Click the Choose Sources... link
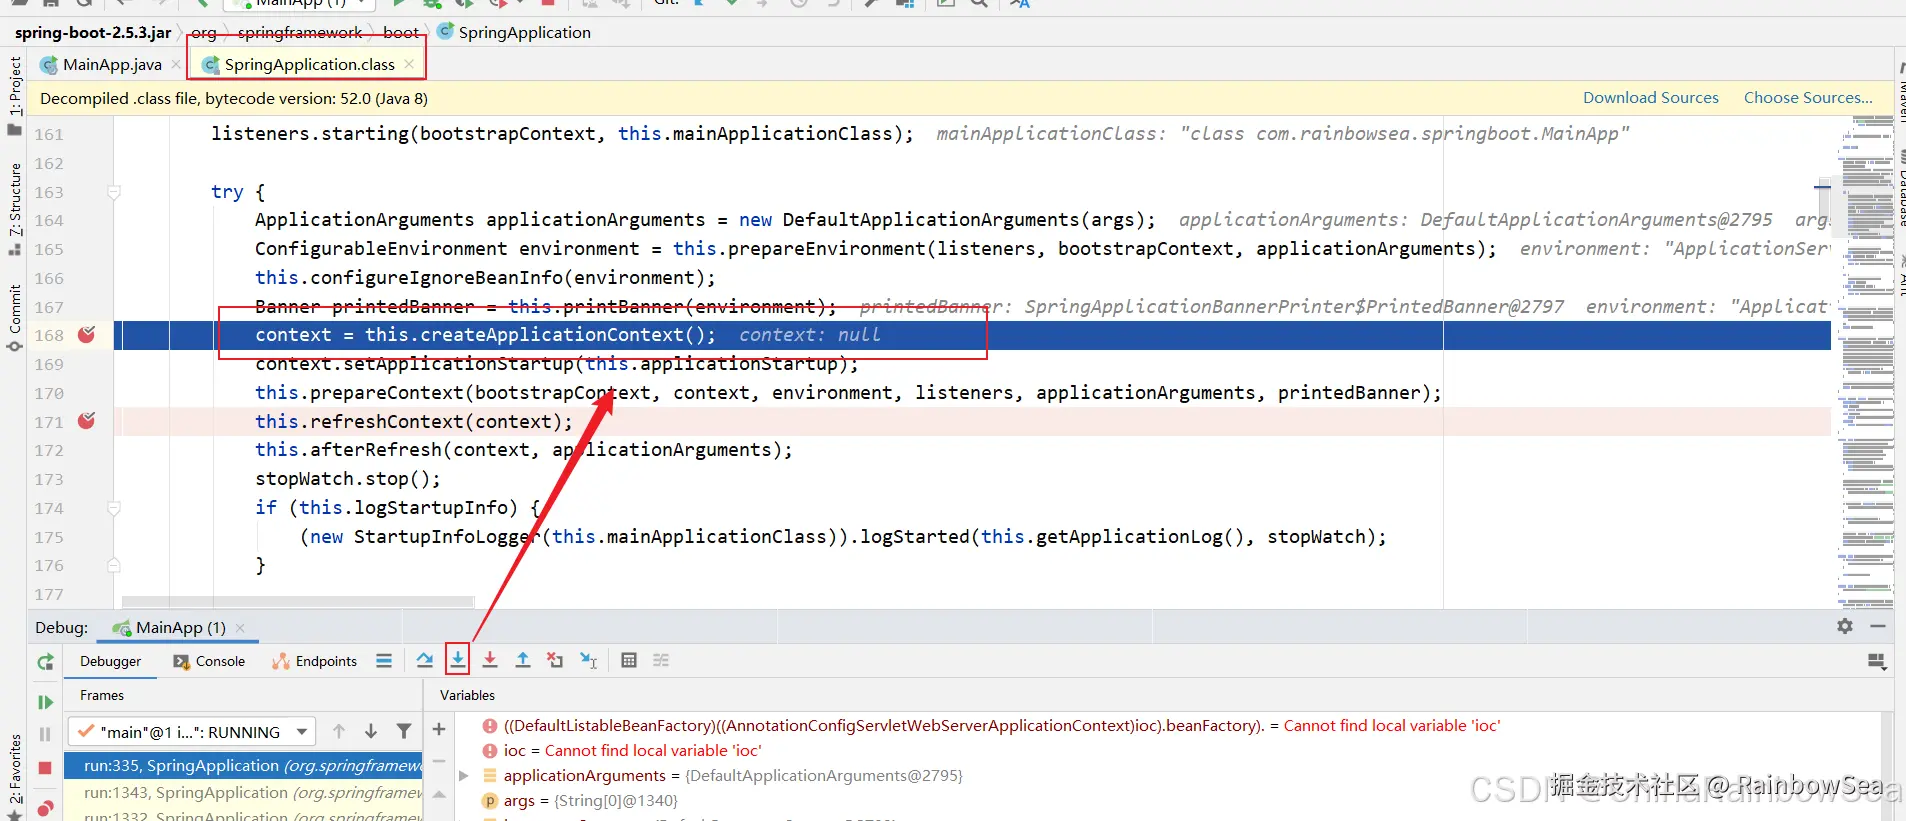This screenshot has width=1906, height=821. (1808, 98)
